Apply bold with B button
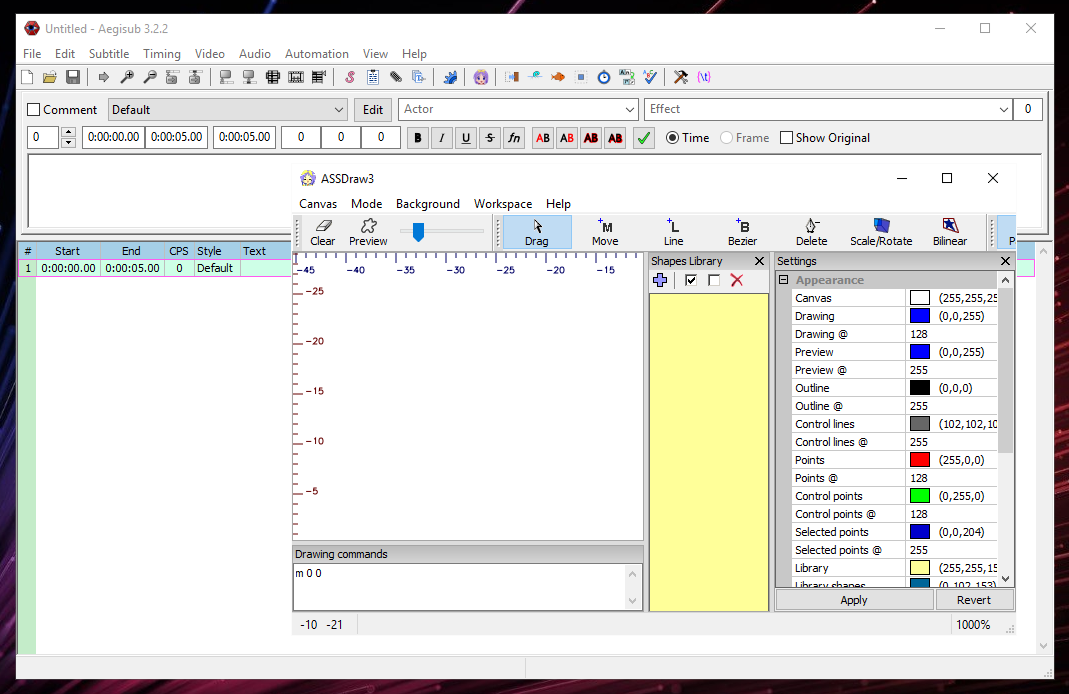The width and height of the screenshot is (1069, 694). (418, 138)
